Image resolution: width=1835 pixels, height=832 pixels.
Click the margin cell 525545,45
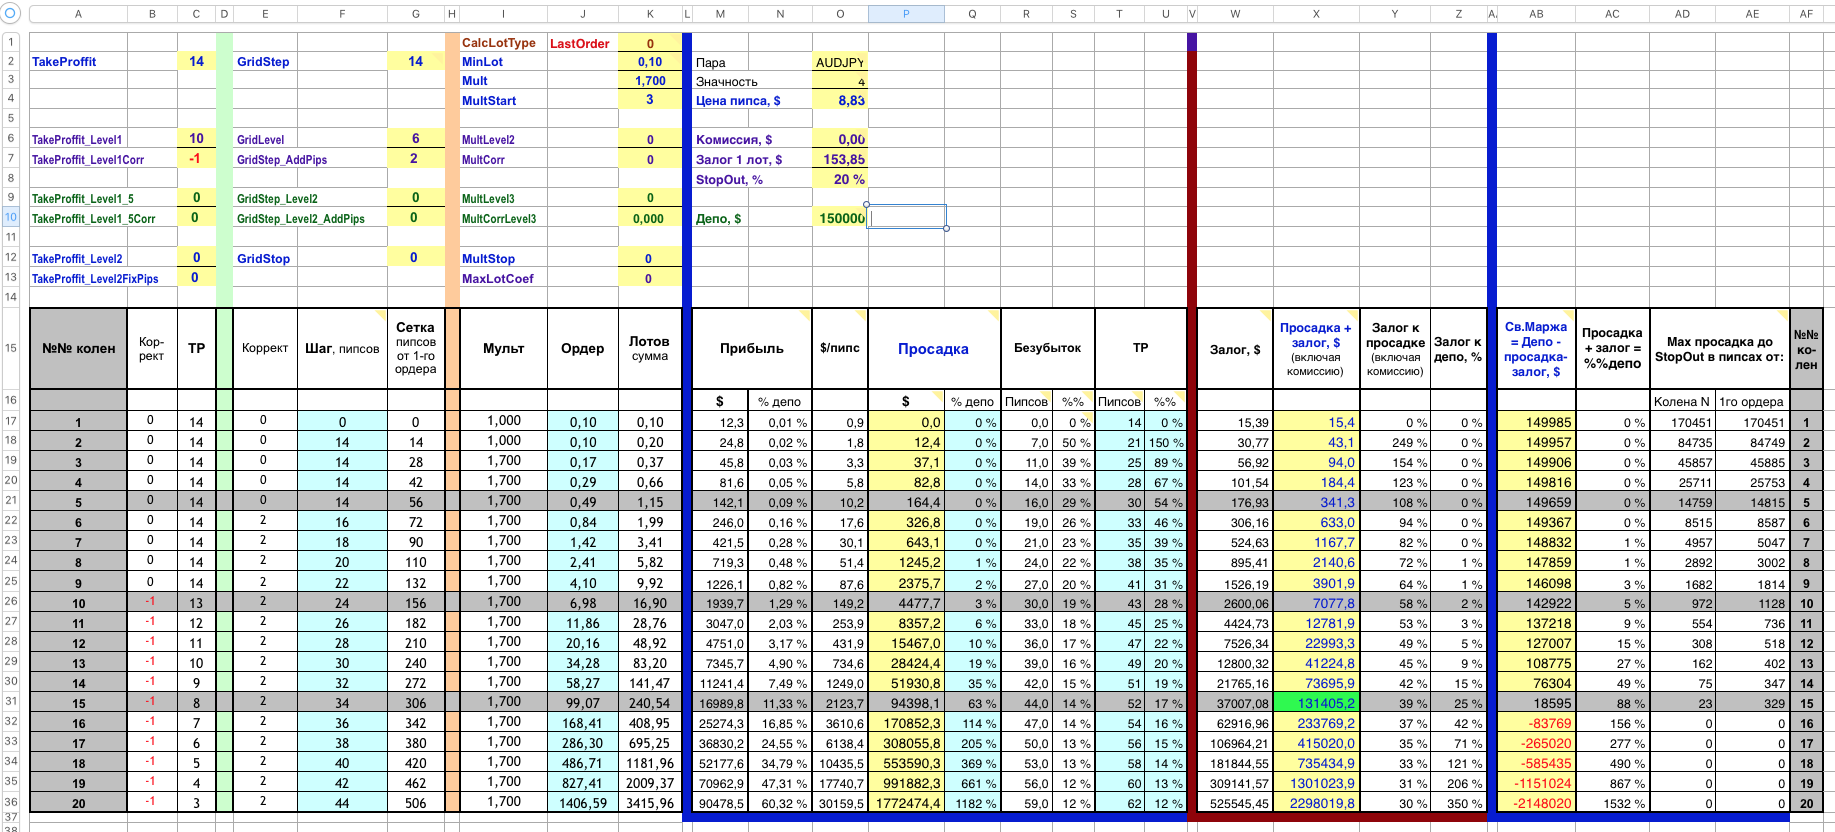(x=1235, y=803)
